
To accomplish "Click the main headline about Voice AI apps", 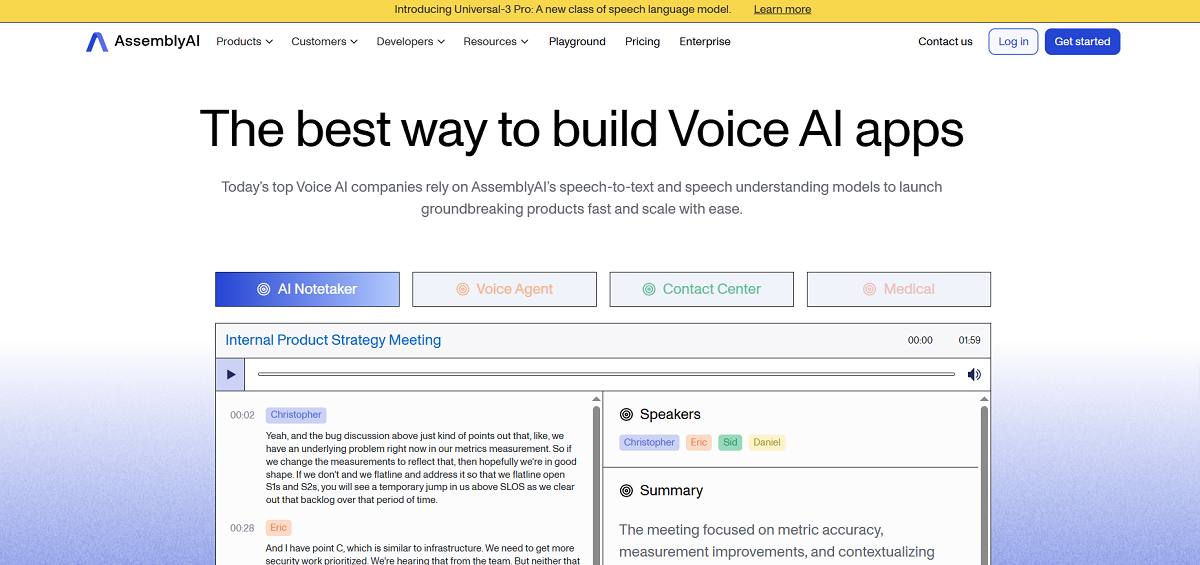I will point(582,129).
